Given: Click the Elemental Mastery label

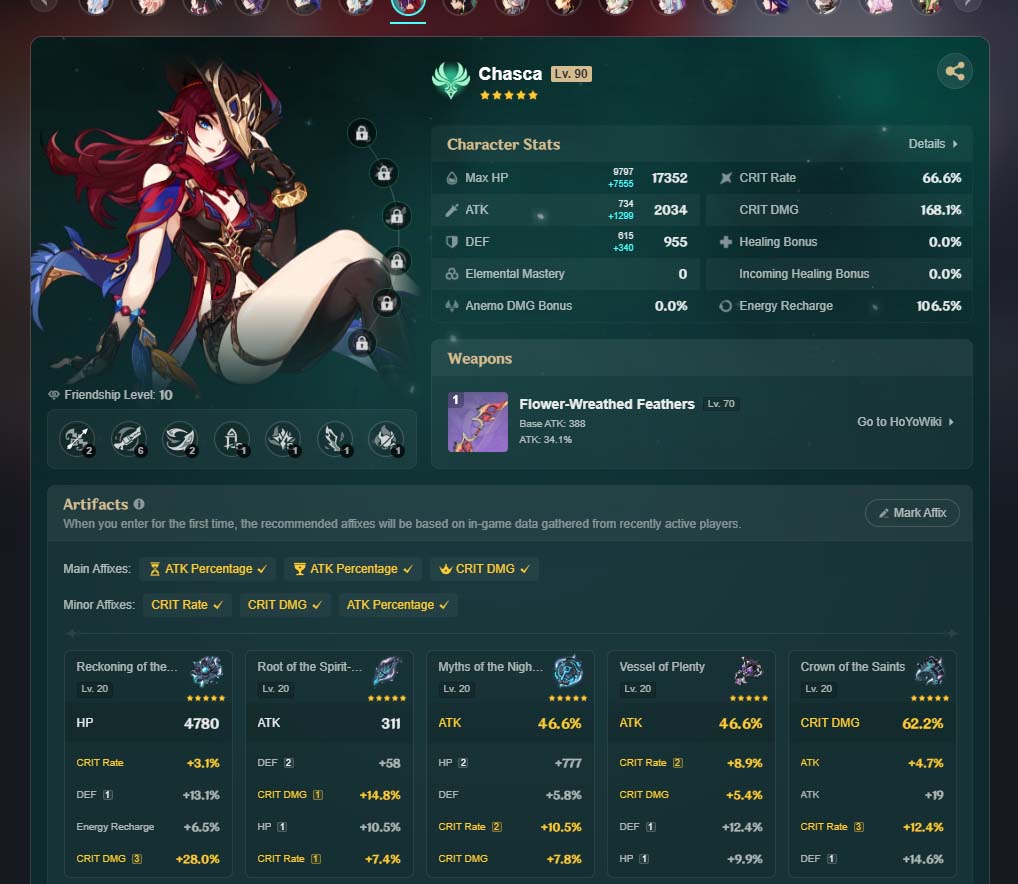Looking at the screenshot, I should coord(515,274).
